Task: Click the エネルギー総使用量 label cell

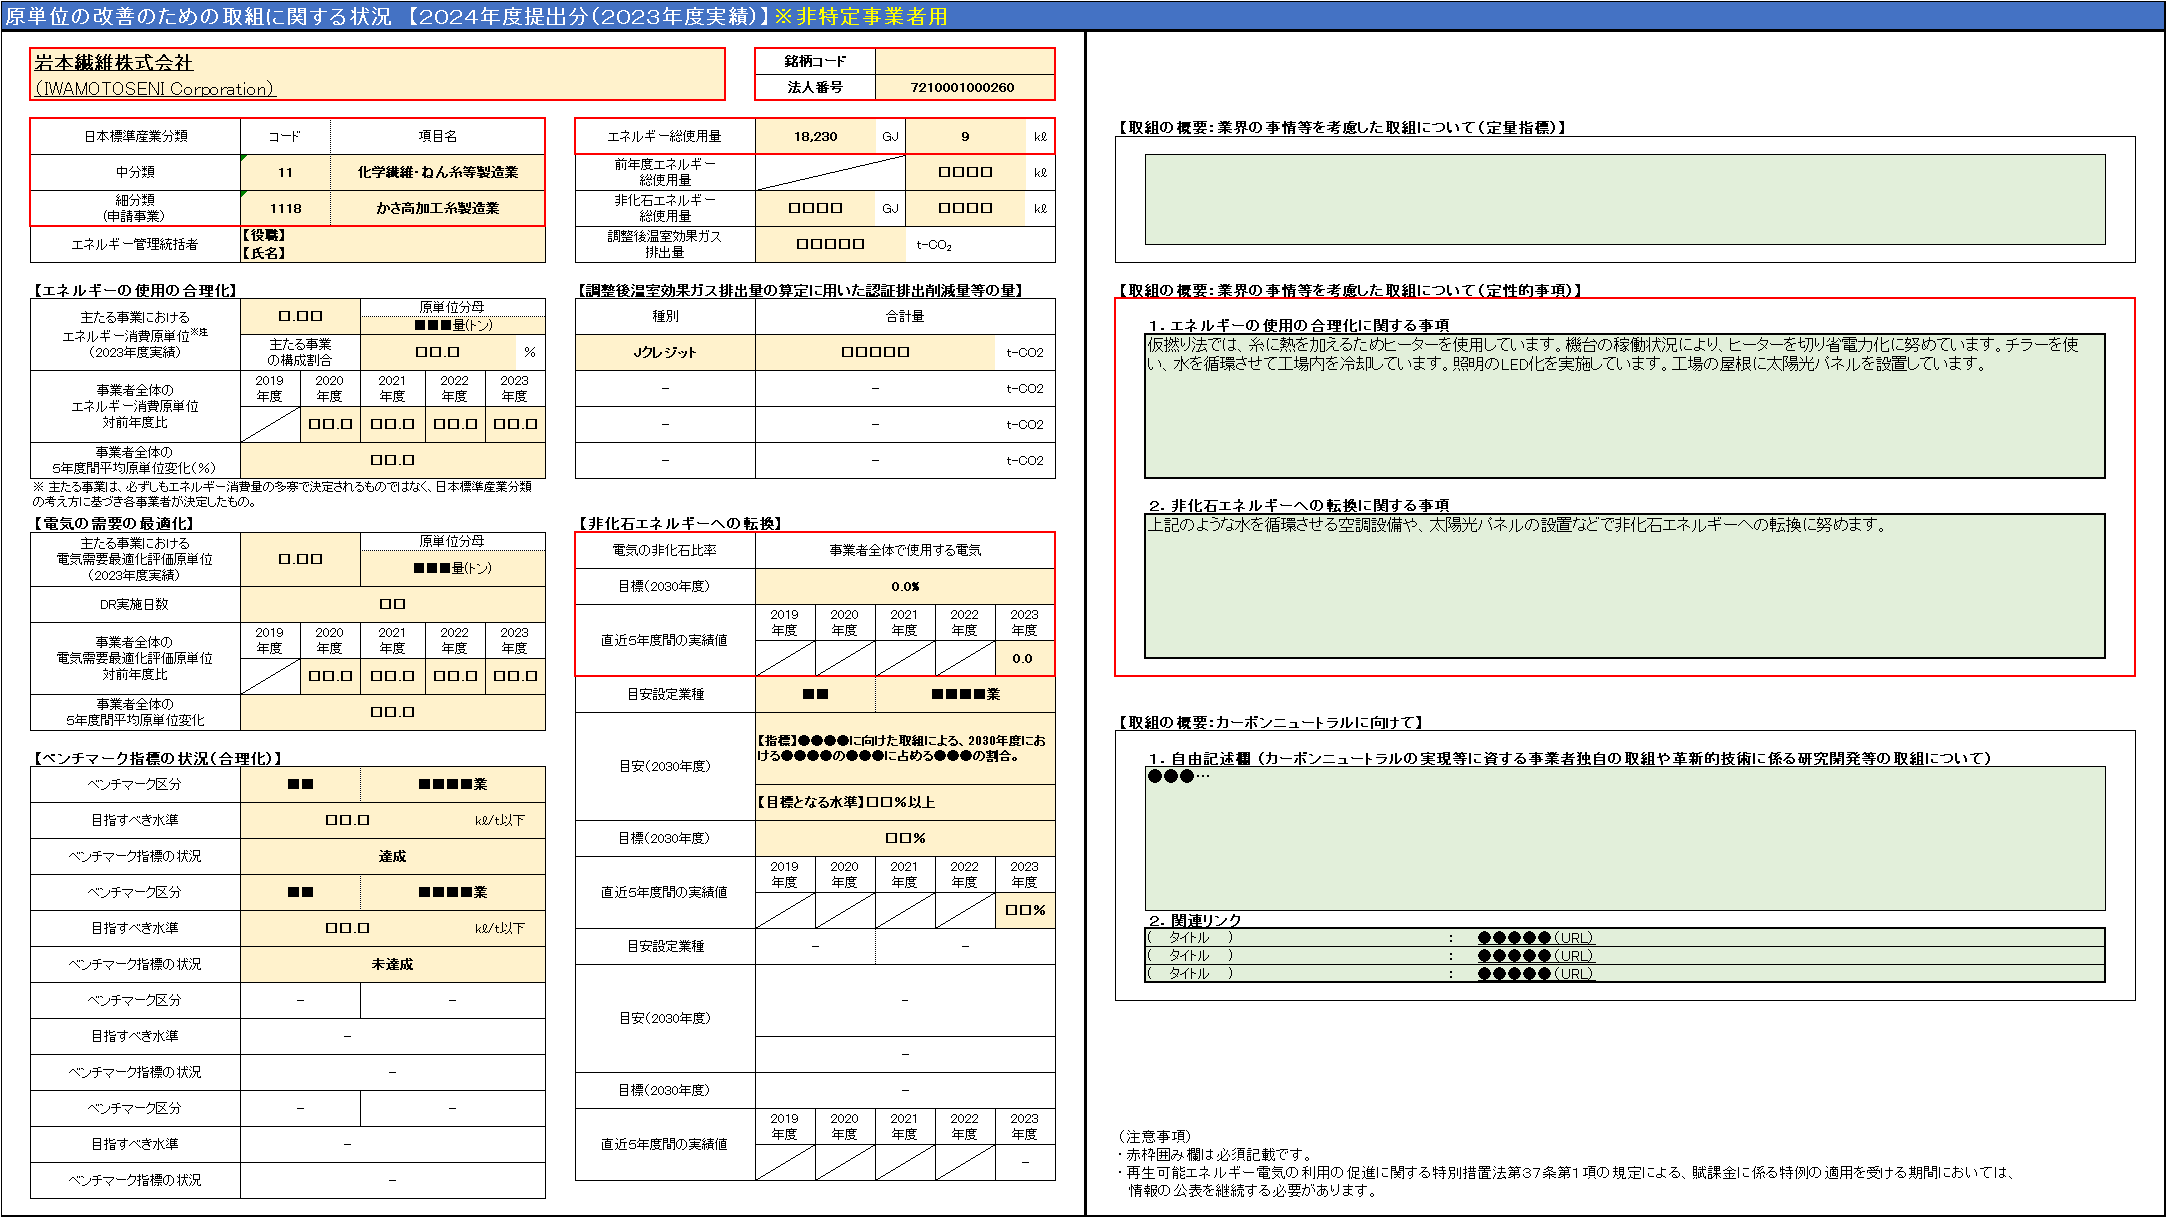Action: click(665, 136)
